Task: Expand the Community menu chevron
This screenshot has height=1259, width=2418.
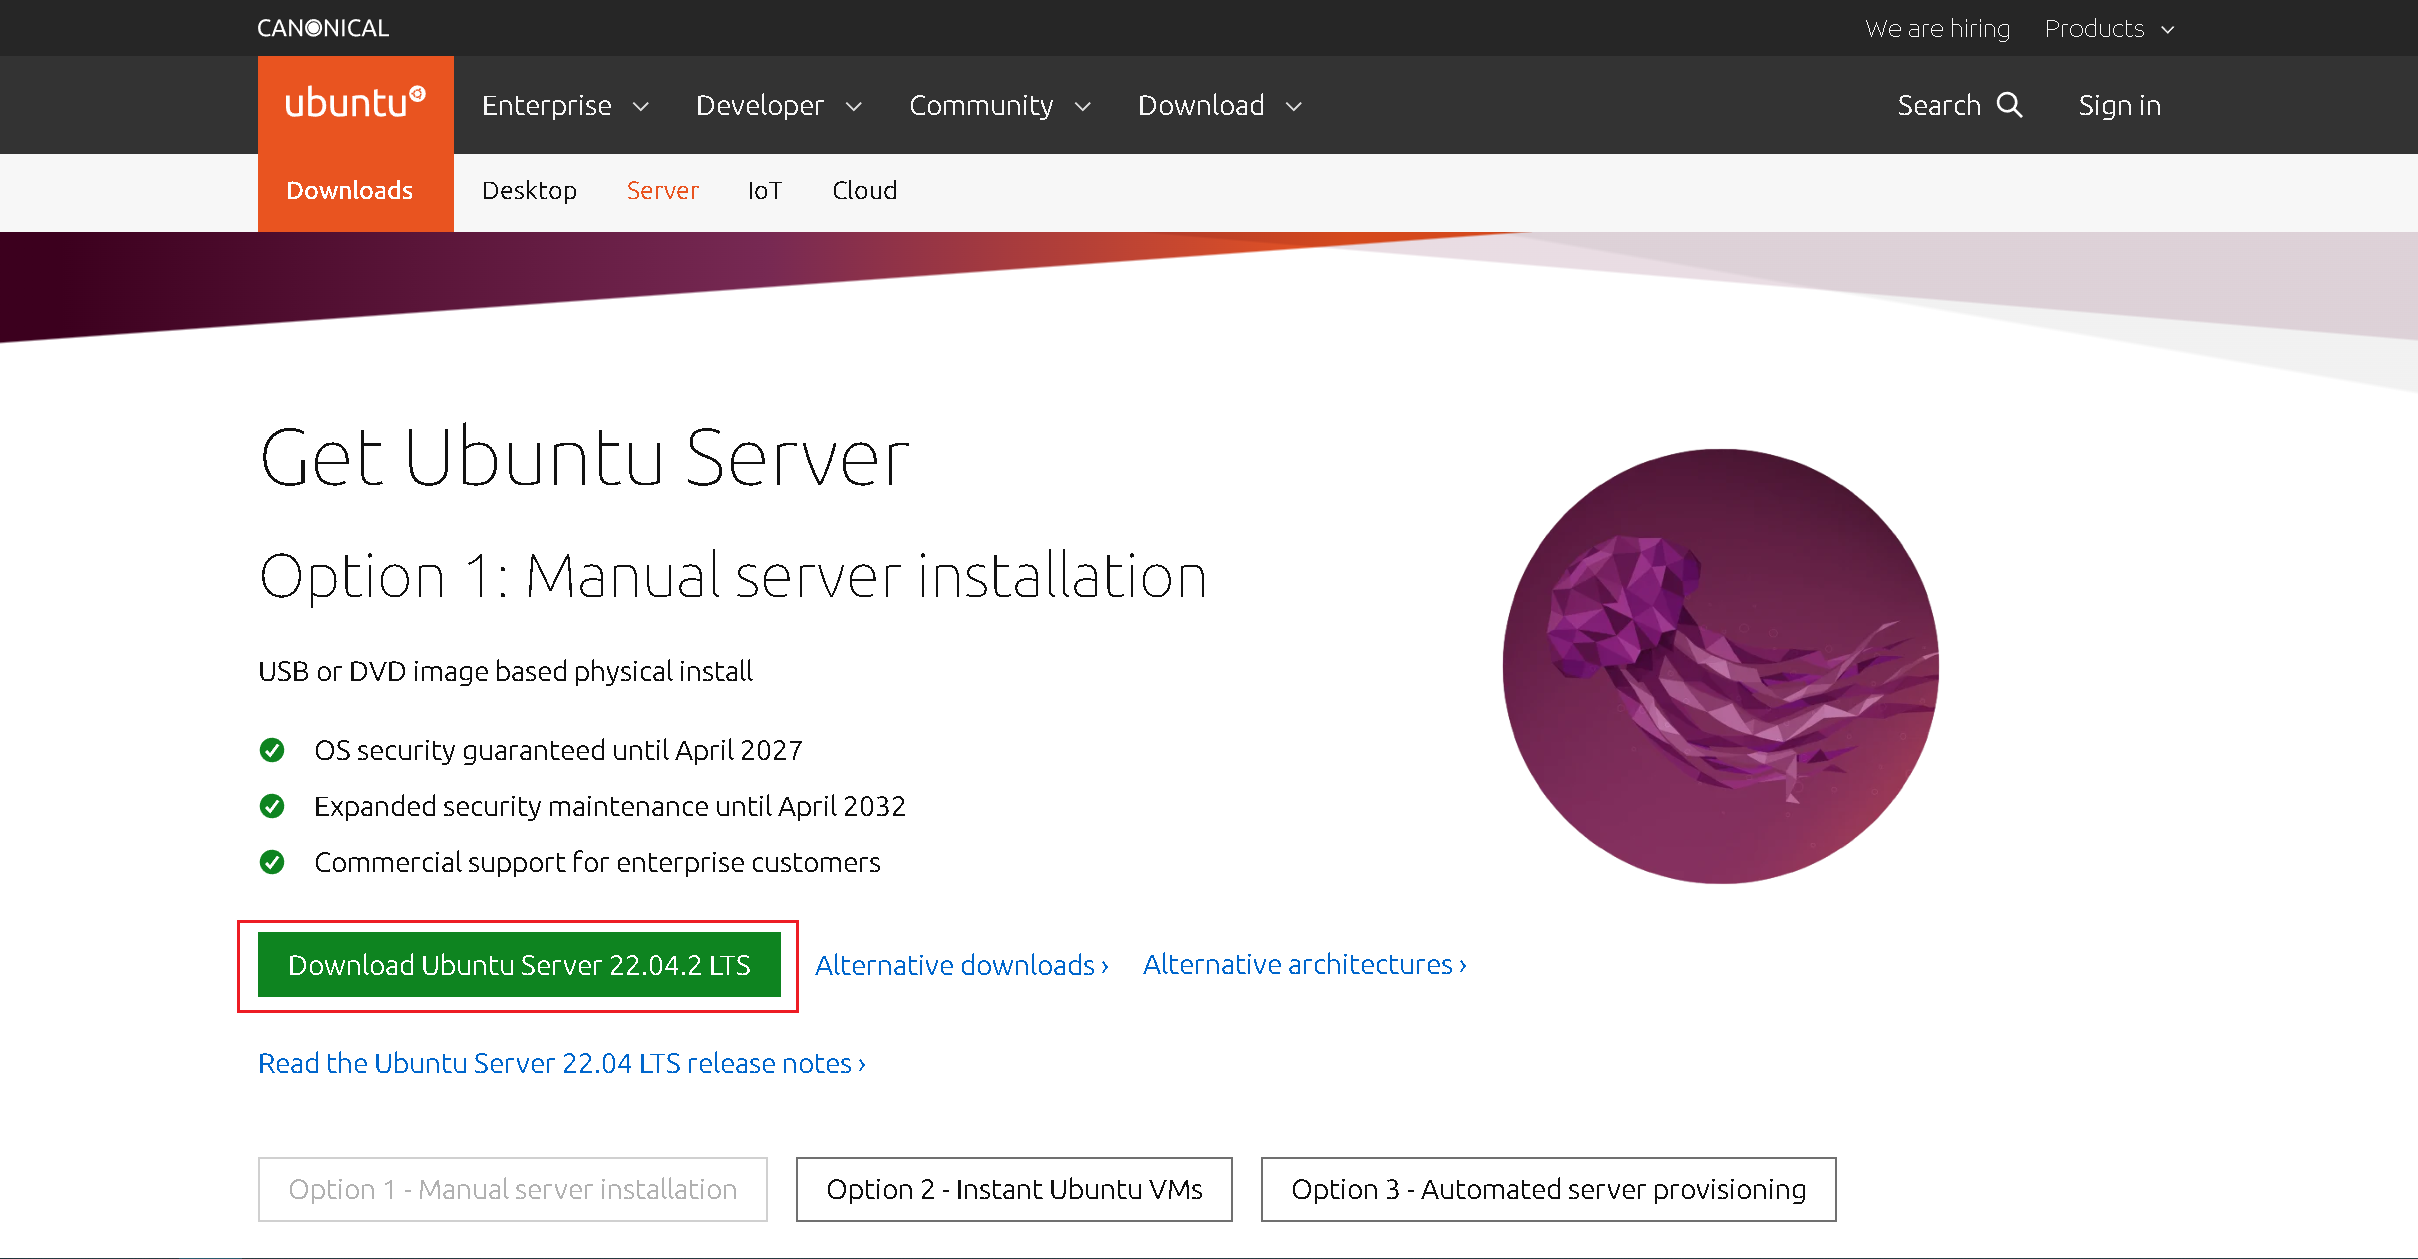Action: coord(1083,106)
